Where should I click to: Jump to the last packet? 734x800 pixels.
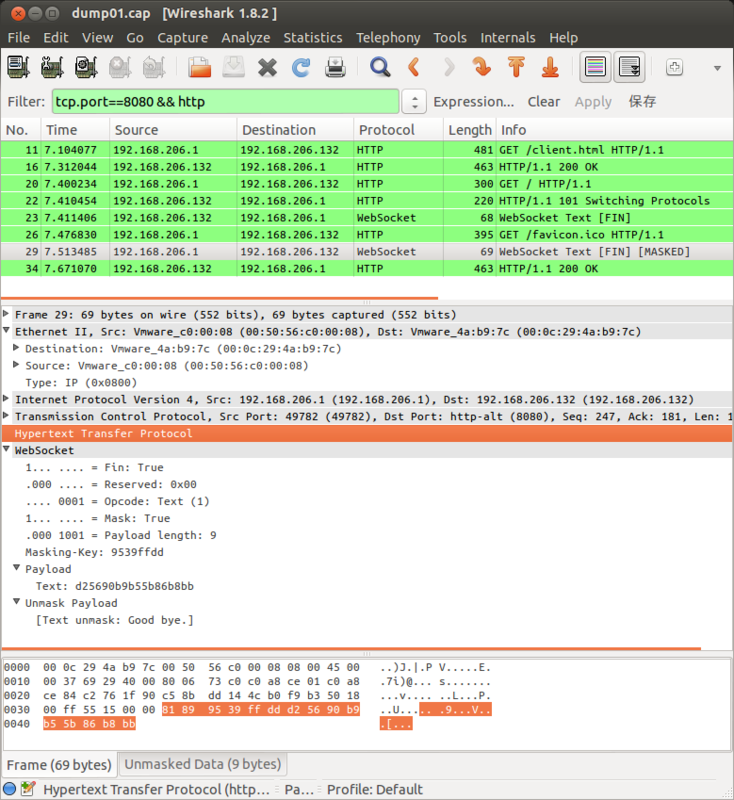(x=550, y=67)
